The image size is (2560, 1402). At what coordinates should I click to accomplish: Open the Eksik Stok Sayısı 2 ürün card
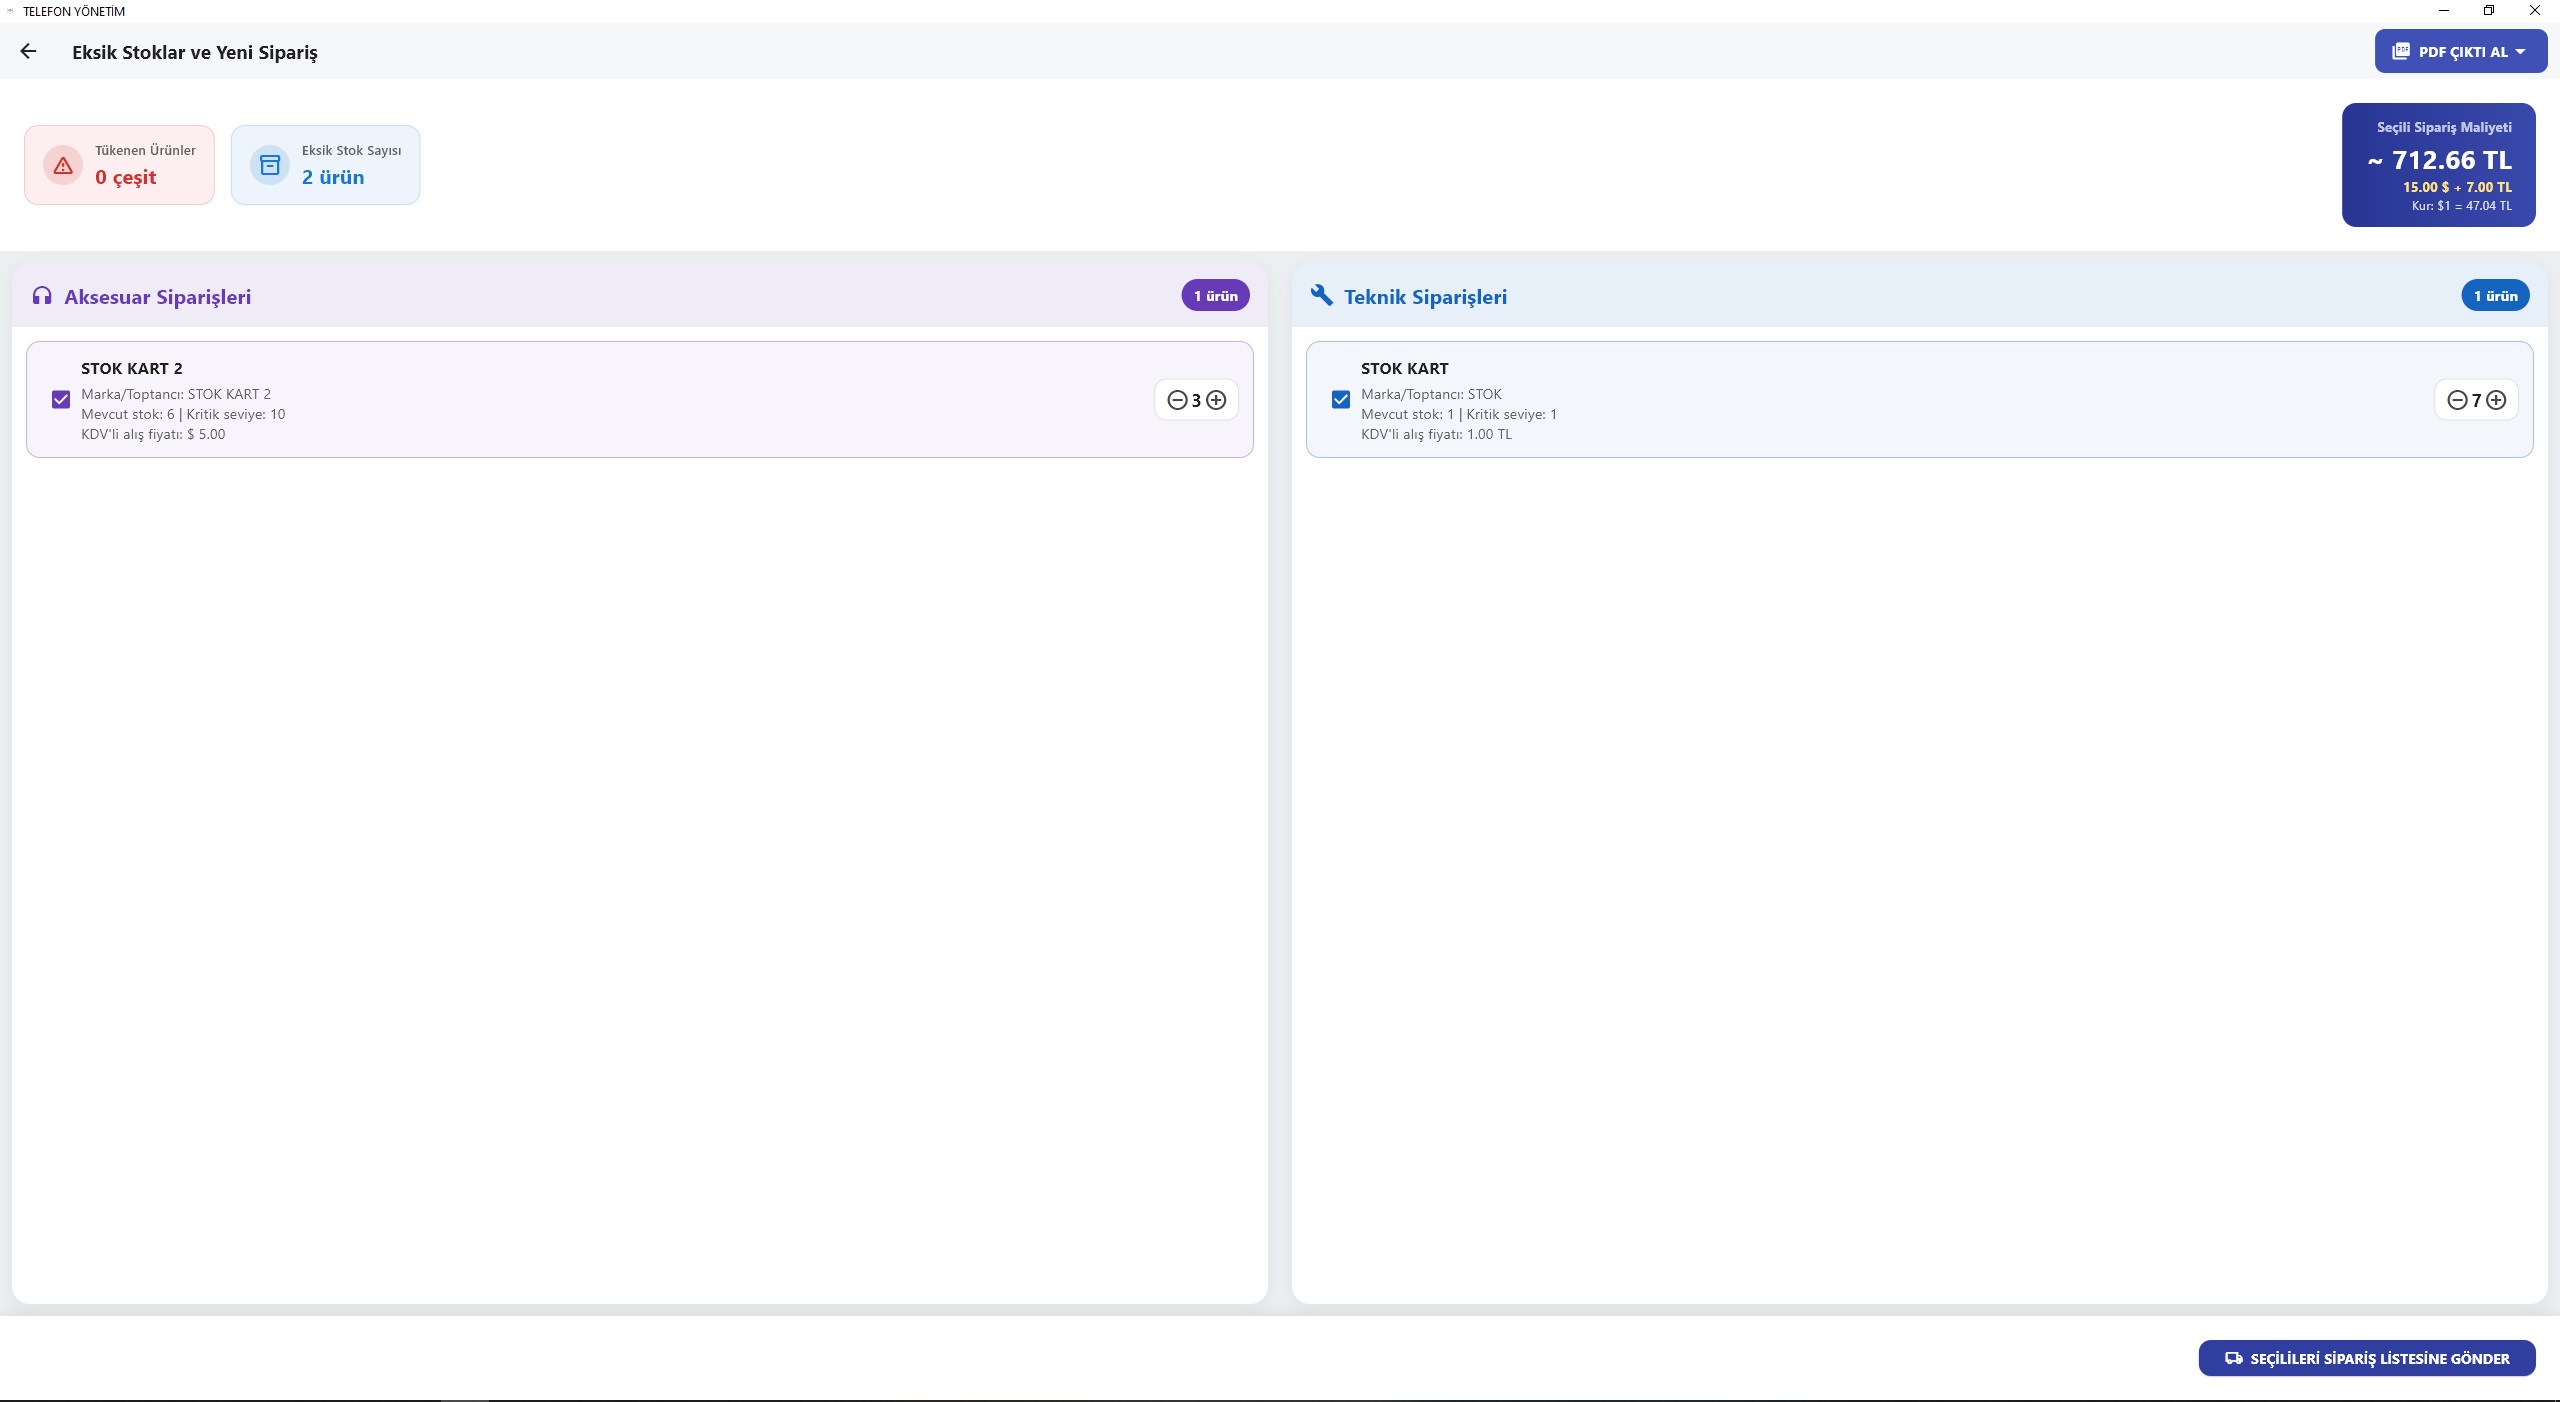[x=325, y=165]
